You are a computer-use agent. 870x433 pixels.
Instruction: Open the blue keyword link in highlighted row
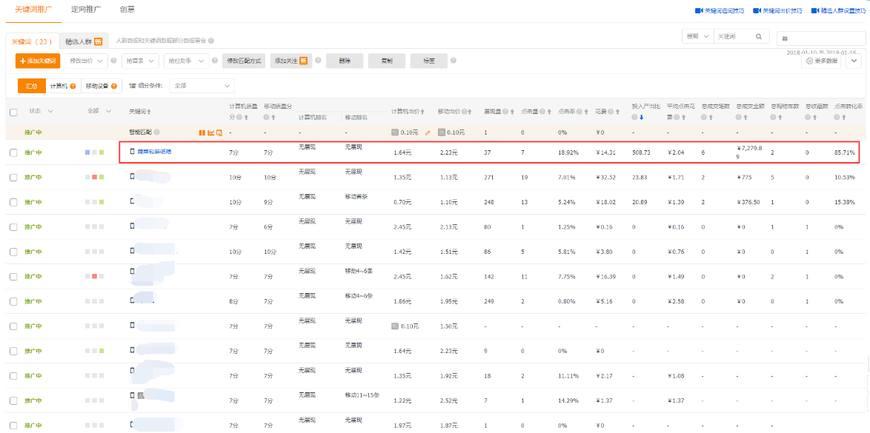[x=154, y=151]
